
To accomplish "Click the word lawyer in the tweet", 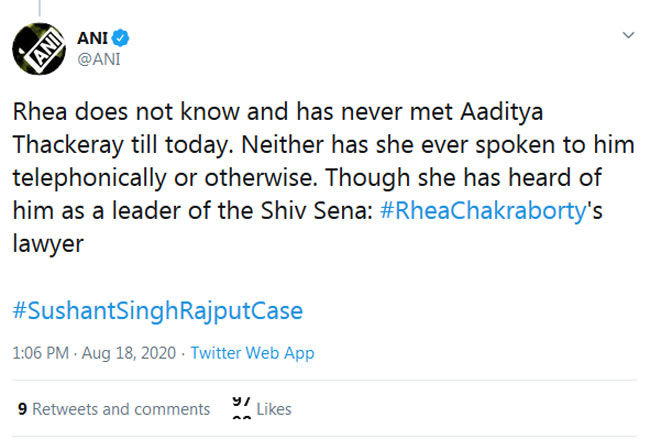I will tap(48, 245).
